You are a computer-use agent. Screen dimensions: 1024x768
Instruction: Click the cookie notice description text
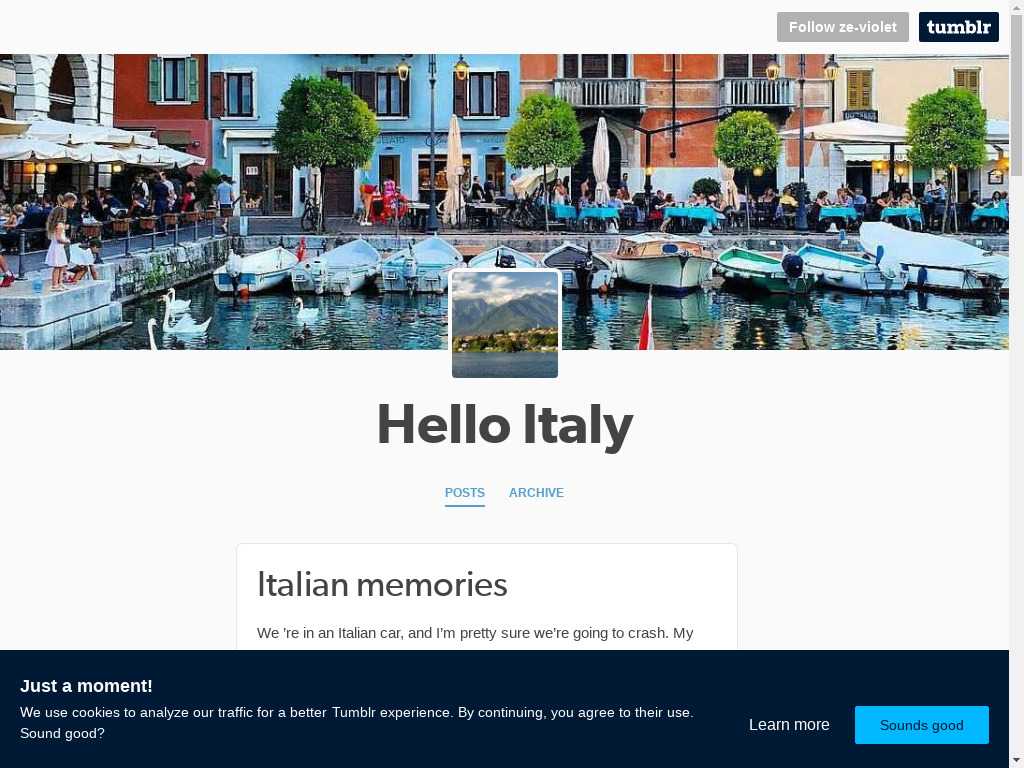point(357,722)
